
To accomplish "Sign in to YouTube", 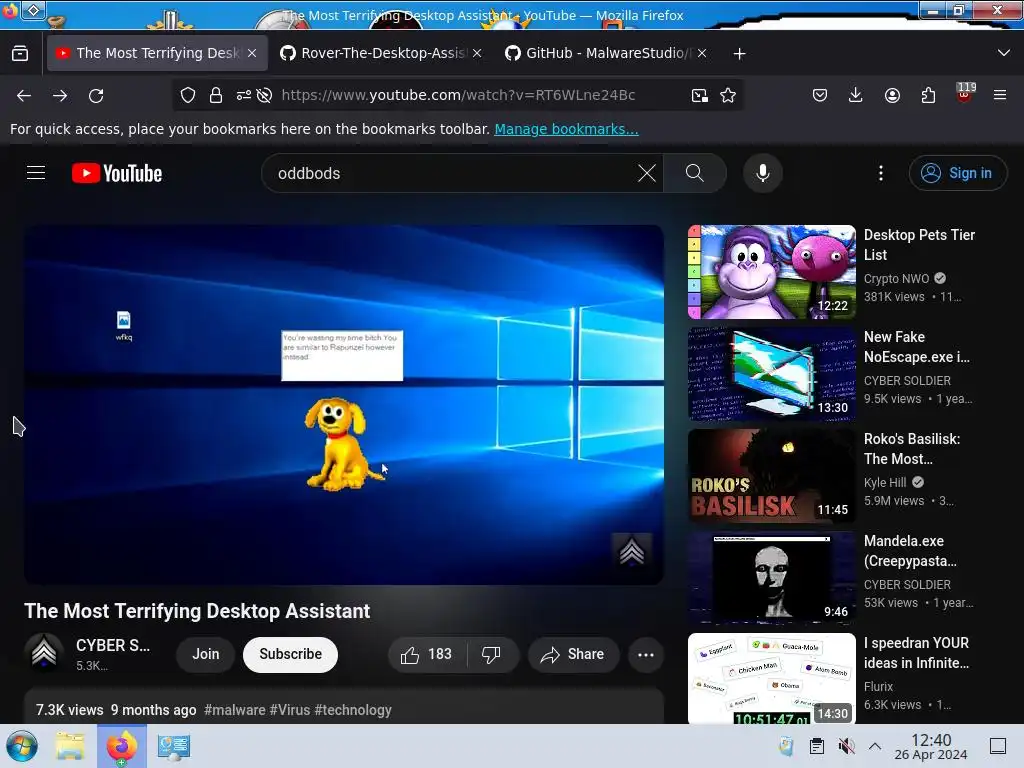I will tap(958, 173).
